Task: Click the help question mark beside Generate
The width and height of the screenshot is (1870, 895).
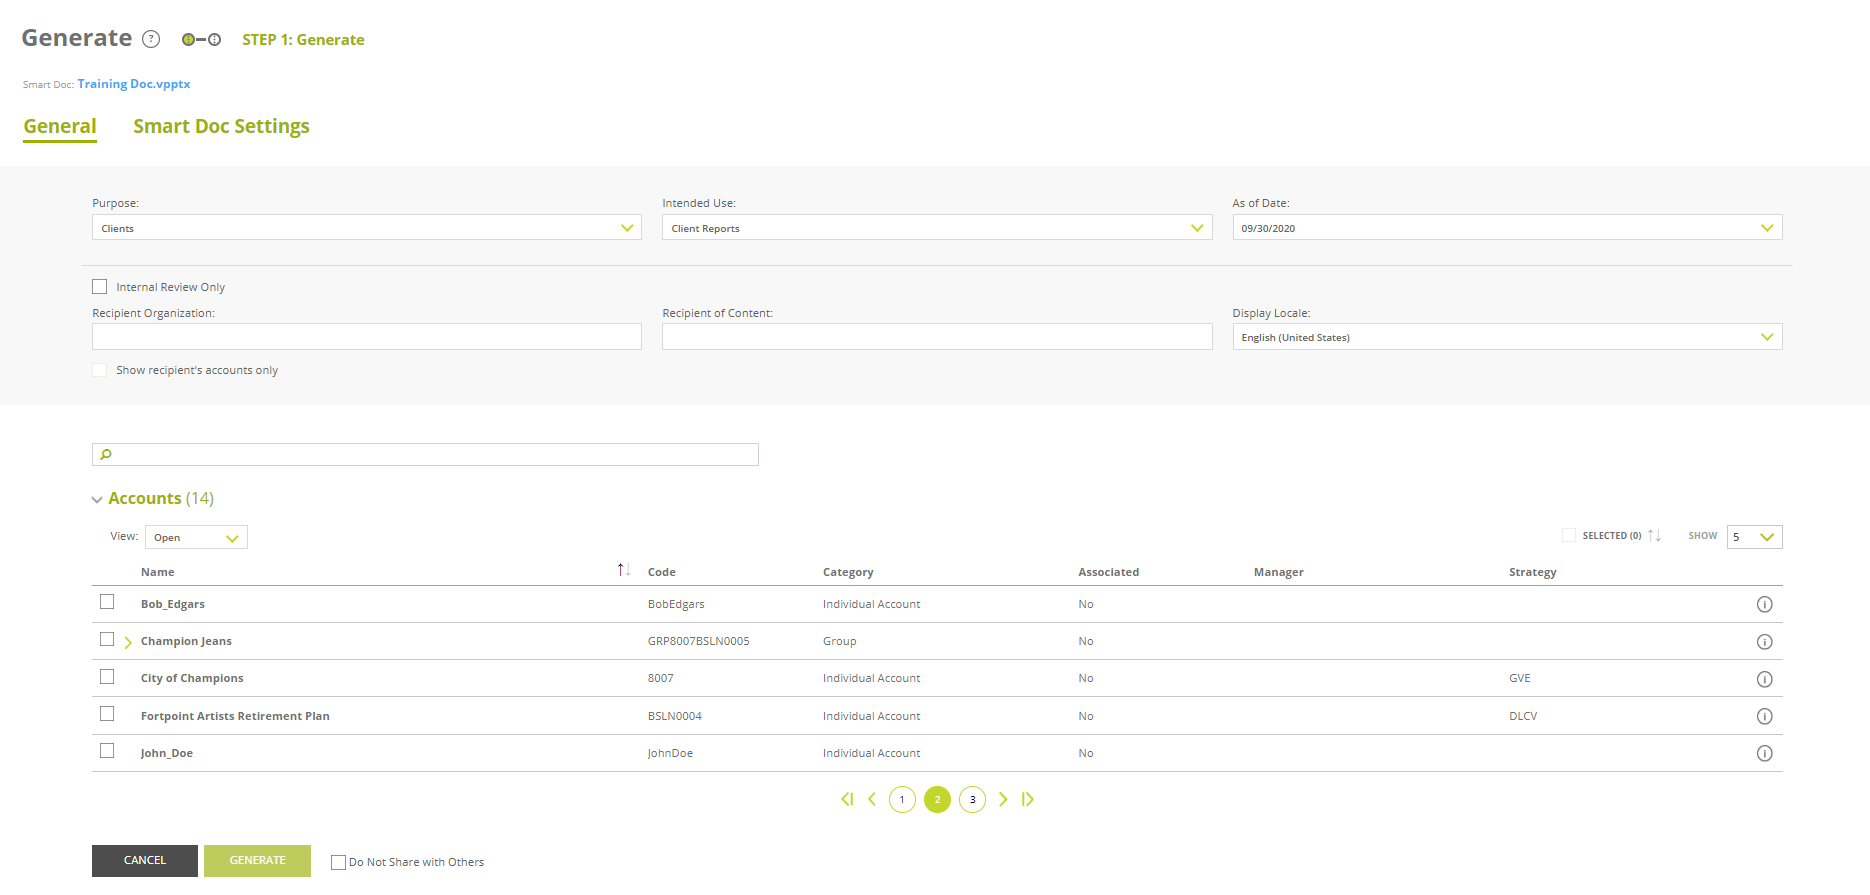Action: click(x=151, y=39)
